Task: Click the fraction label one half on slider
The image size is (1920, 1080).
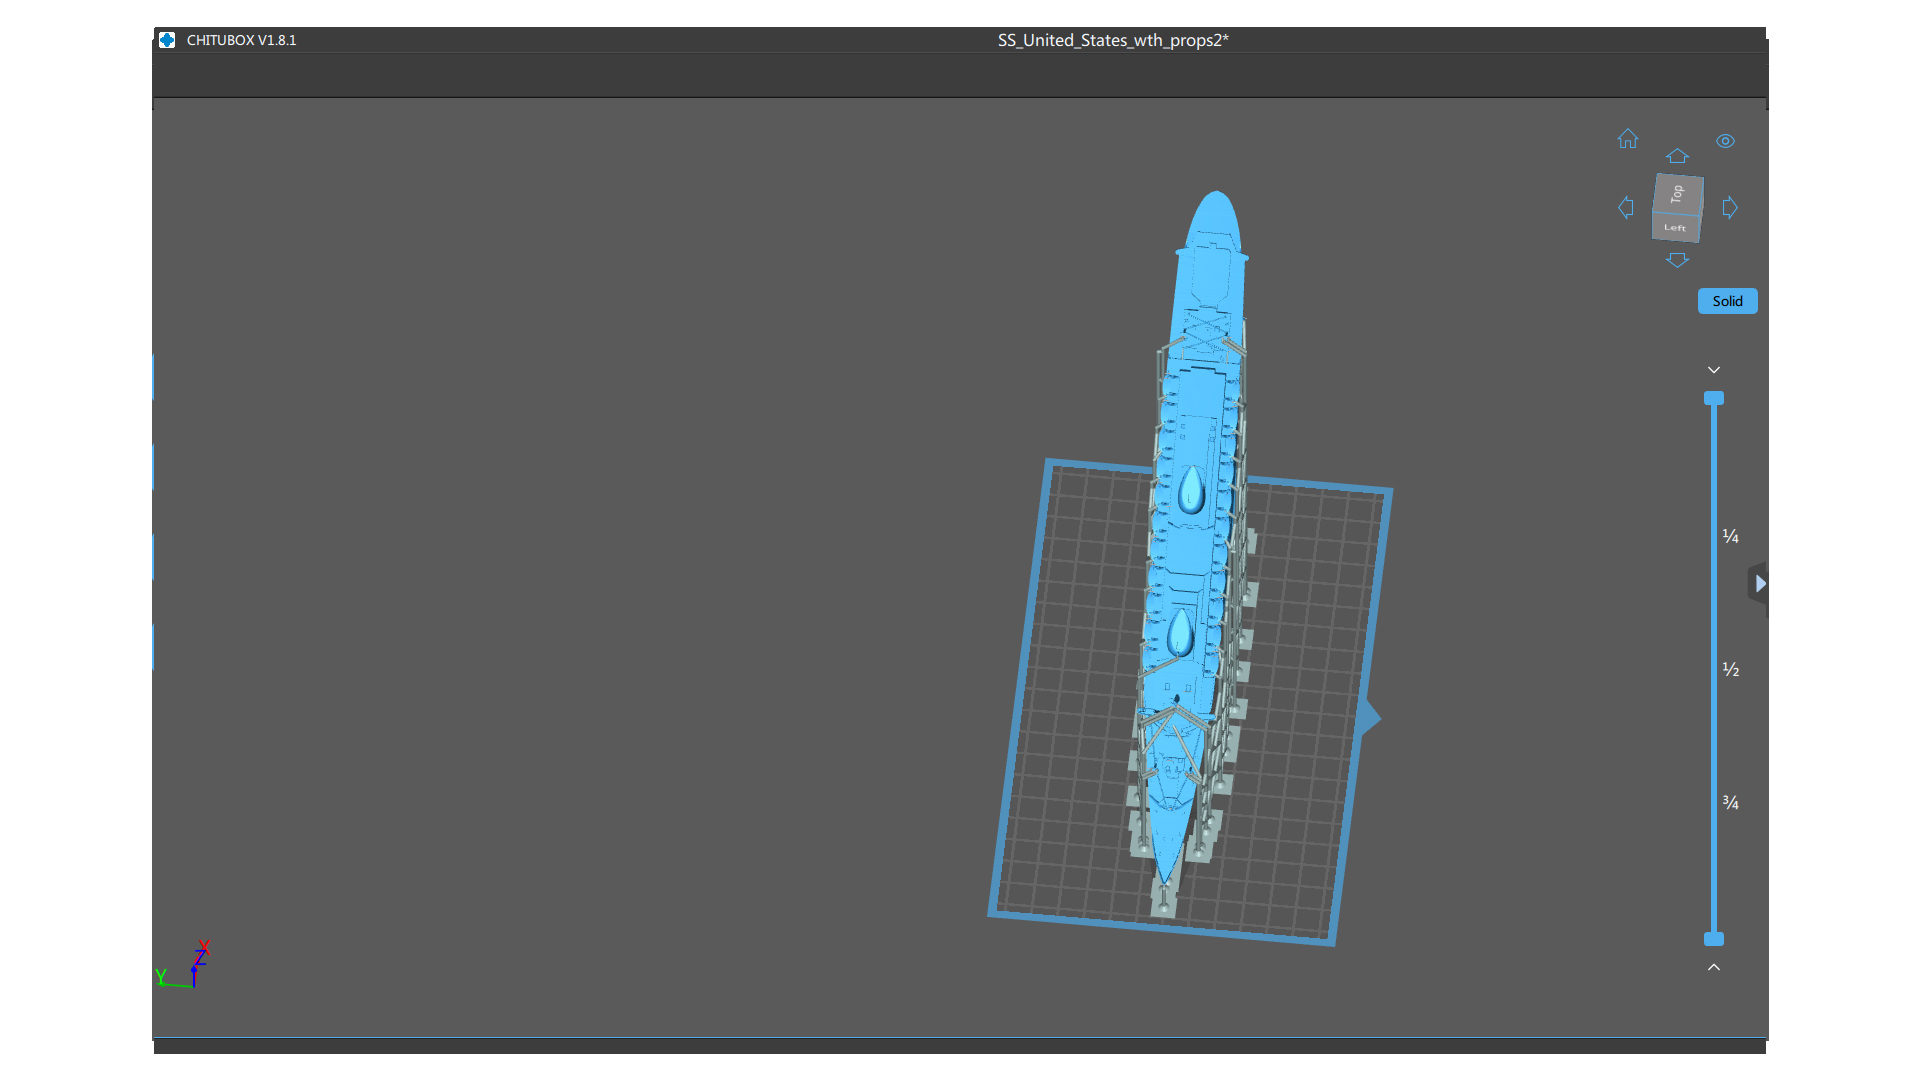Action: [1731, 669]
